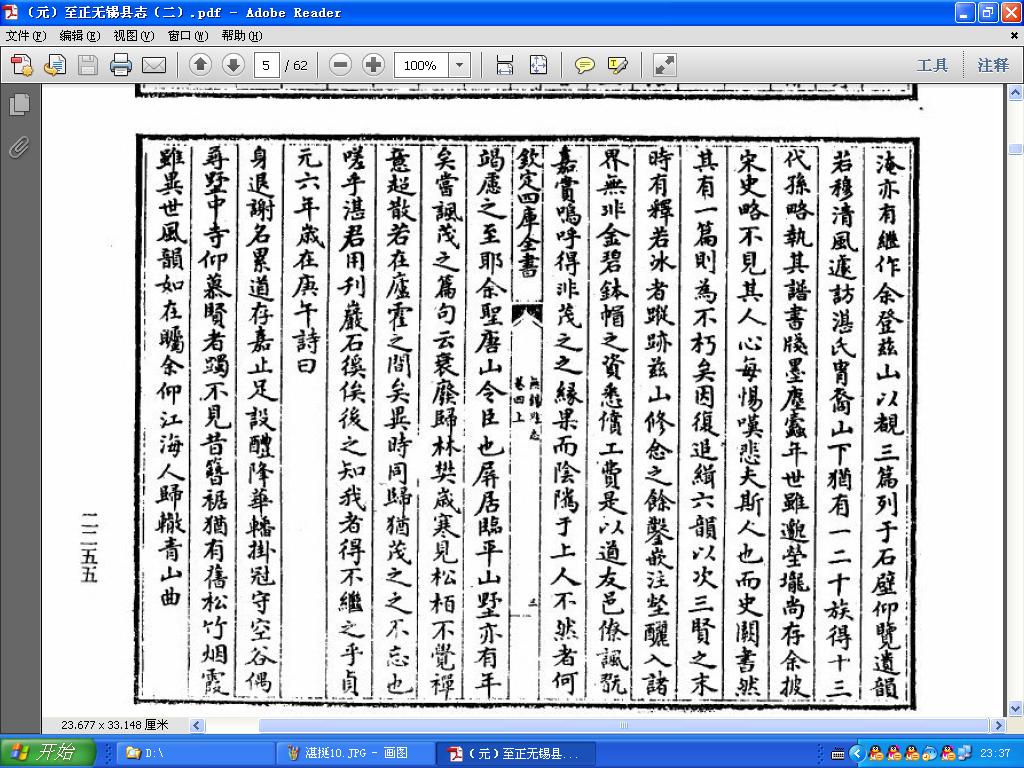Viewport: 1024px width, 768px height.
Task: Click the create PDF online icon
Action: [21, 65]
